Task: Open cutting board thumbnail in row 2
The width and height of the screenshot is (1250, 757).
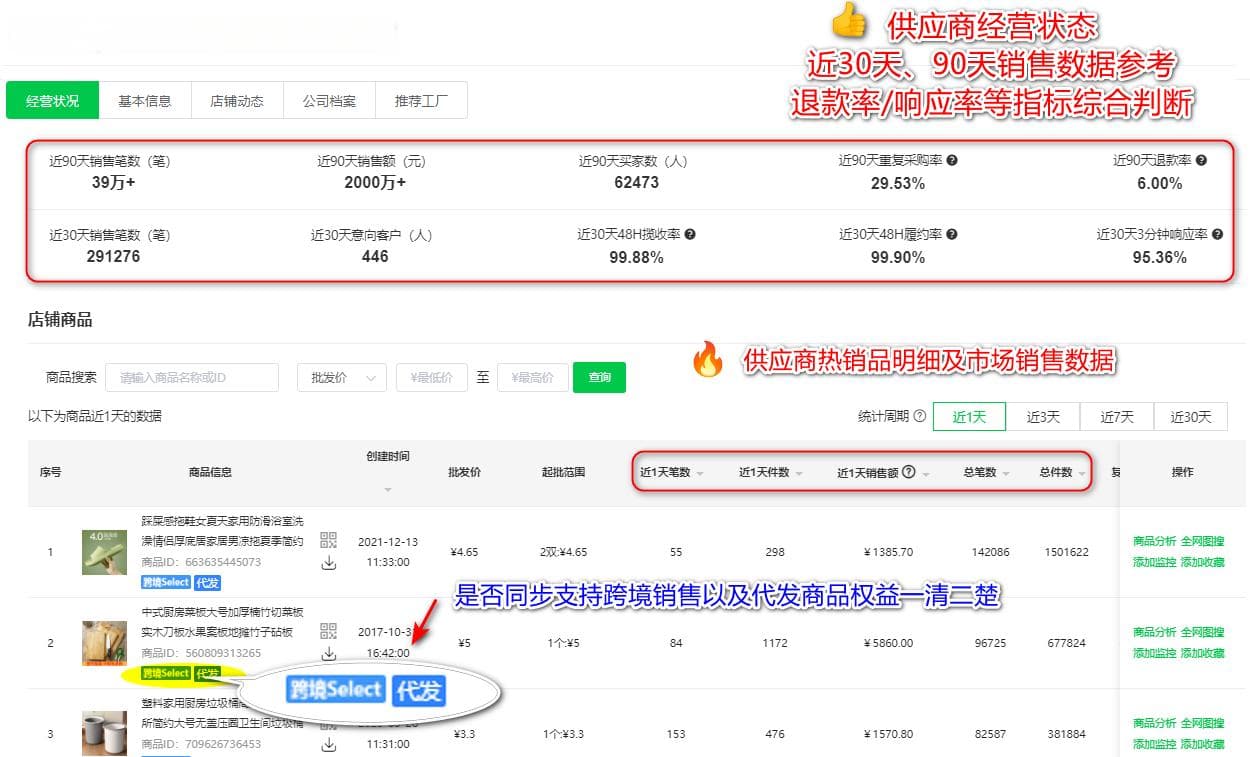Action: click(x=104, y=643)
